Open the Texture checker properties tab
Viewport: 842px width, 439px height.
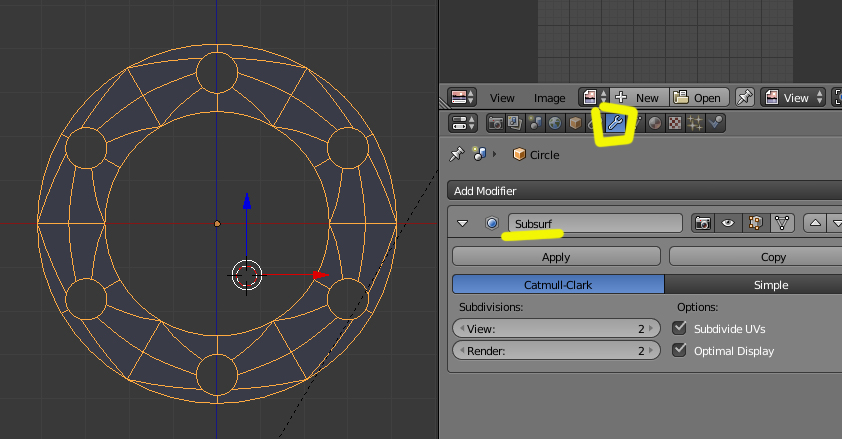tap(675, 124)
